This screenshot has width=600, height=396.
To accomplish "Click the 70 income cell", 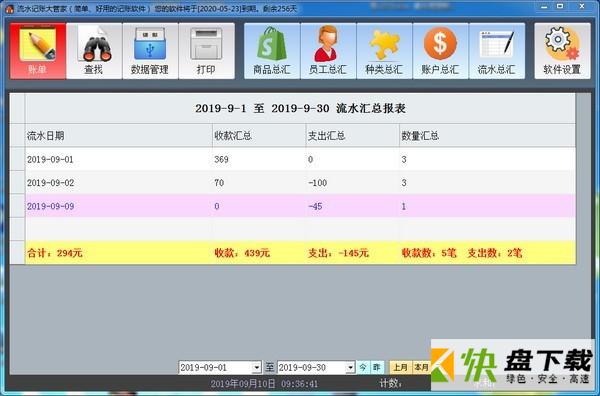I will point(259,183).
